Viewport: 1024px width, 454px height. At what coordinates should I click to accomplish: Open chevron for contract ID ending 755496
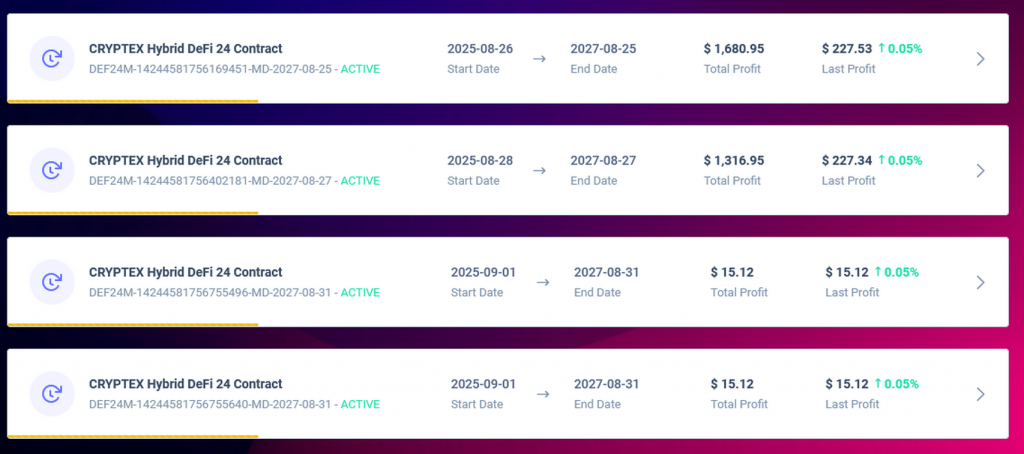[980, 282]
